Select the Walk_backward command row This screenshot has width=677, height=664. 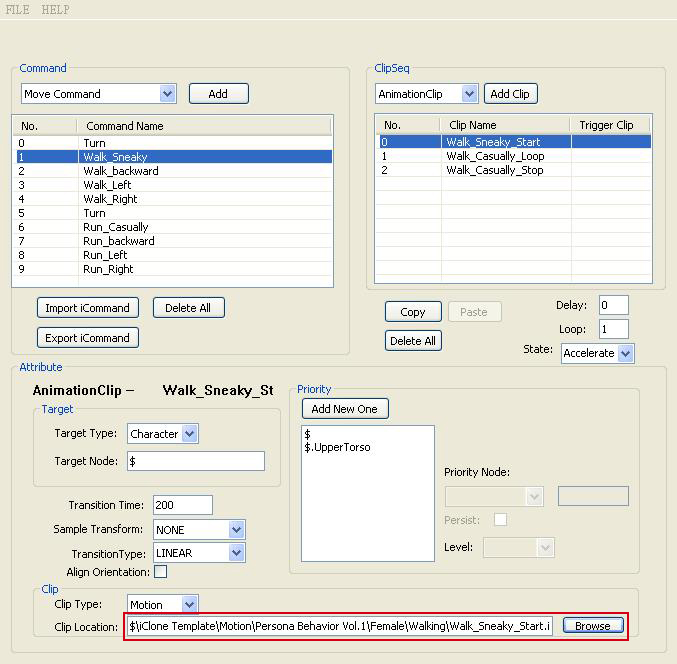coord(174,171)
